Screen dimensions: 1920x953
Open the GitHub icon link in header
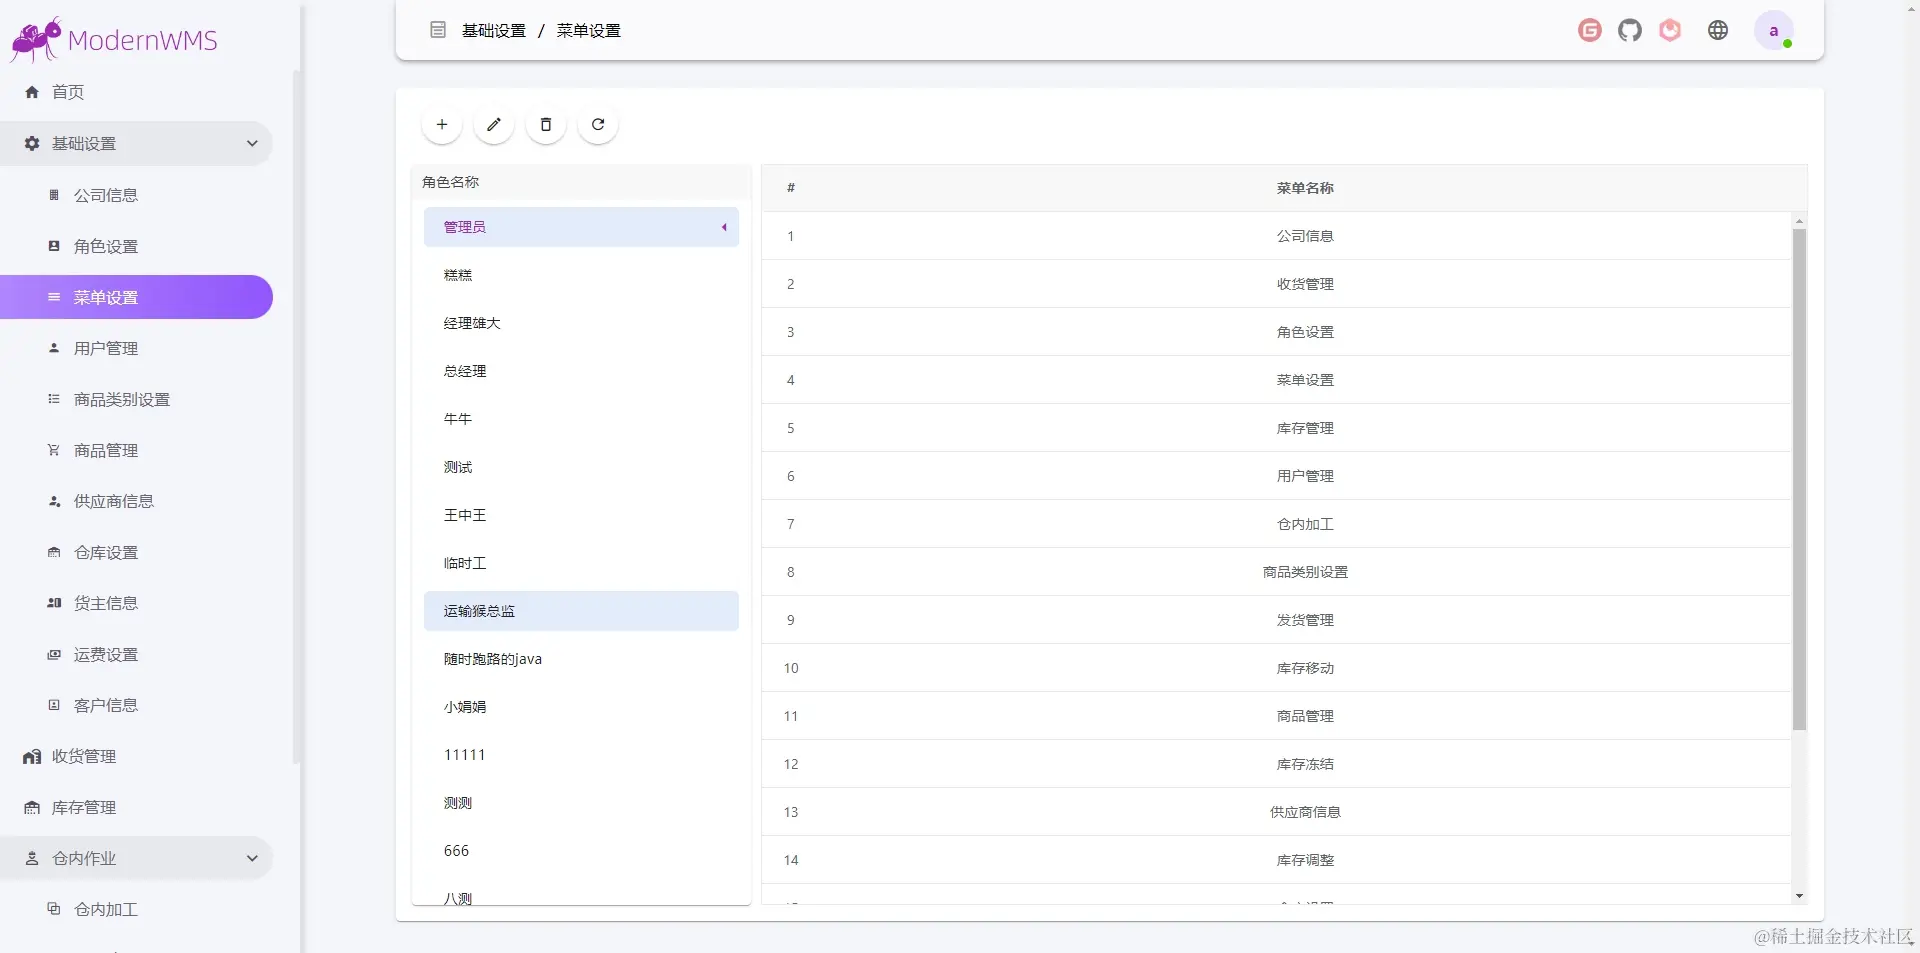tap(1630, 31)
